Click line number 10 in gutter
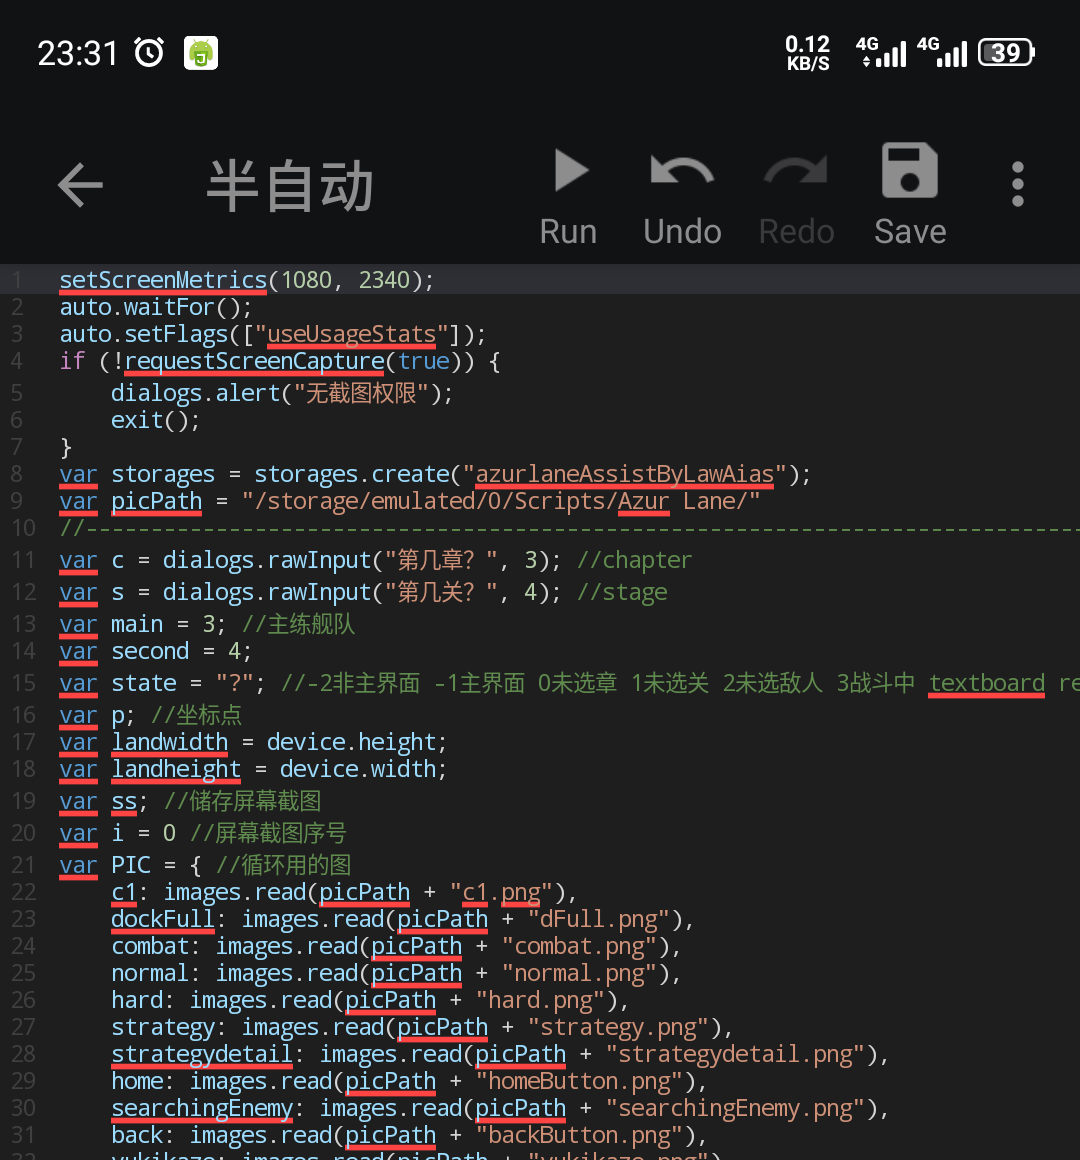 [x=23, y=528]
